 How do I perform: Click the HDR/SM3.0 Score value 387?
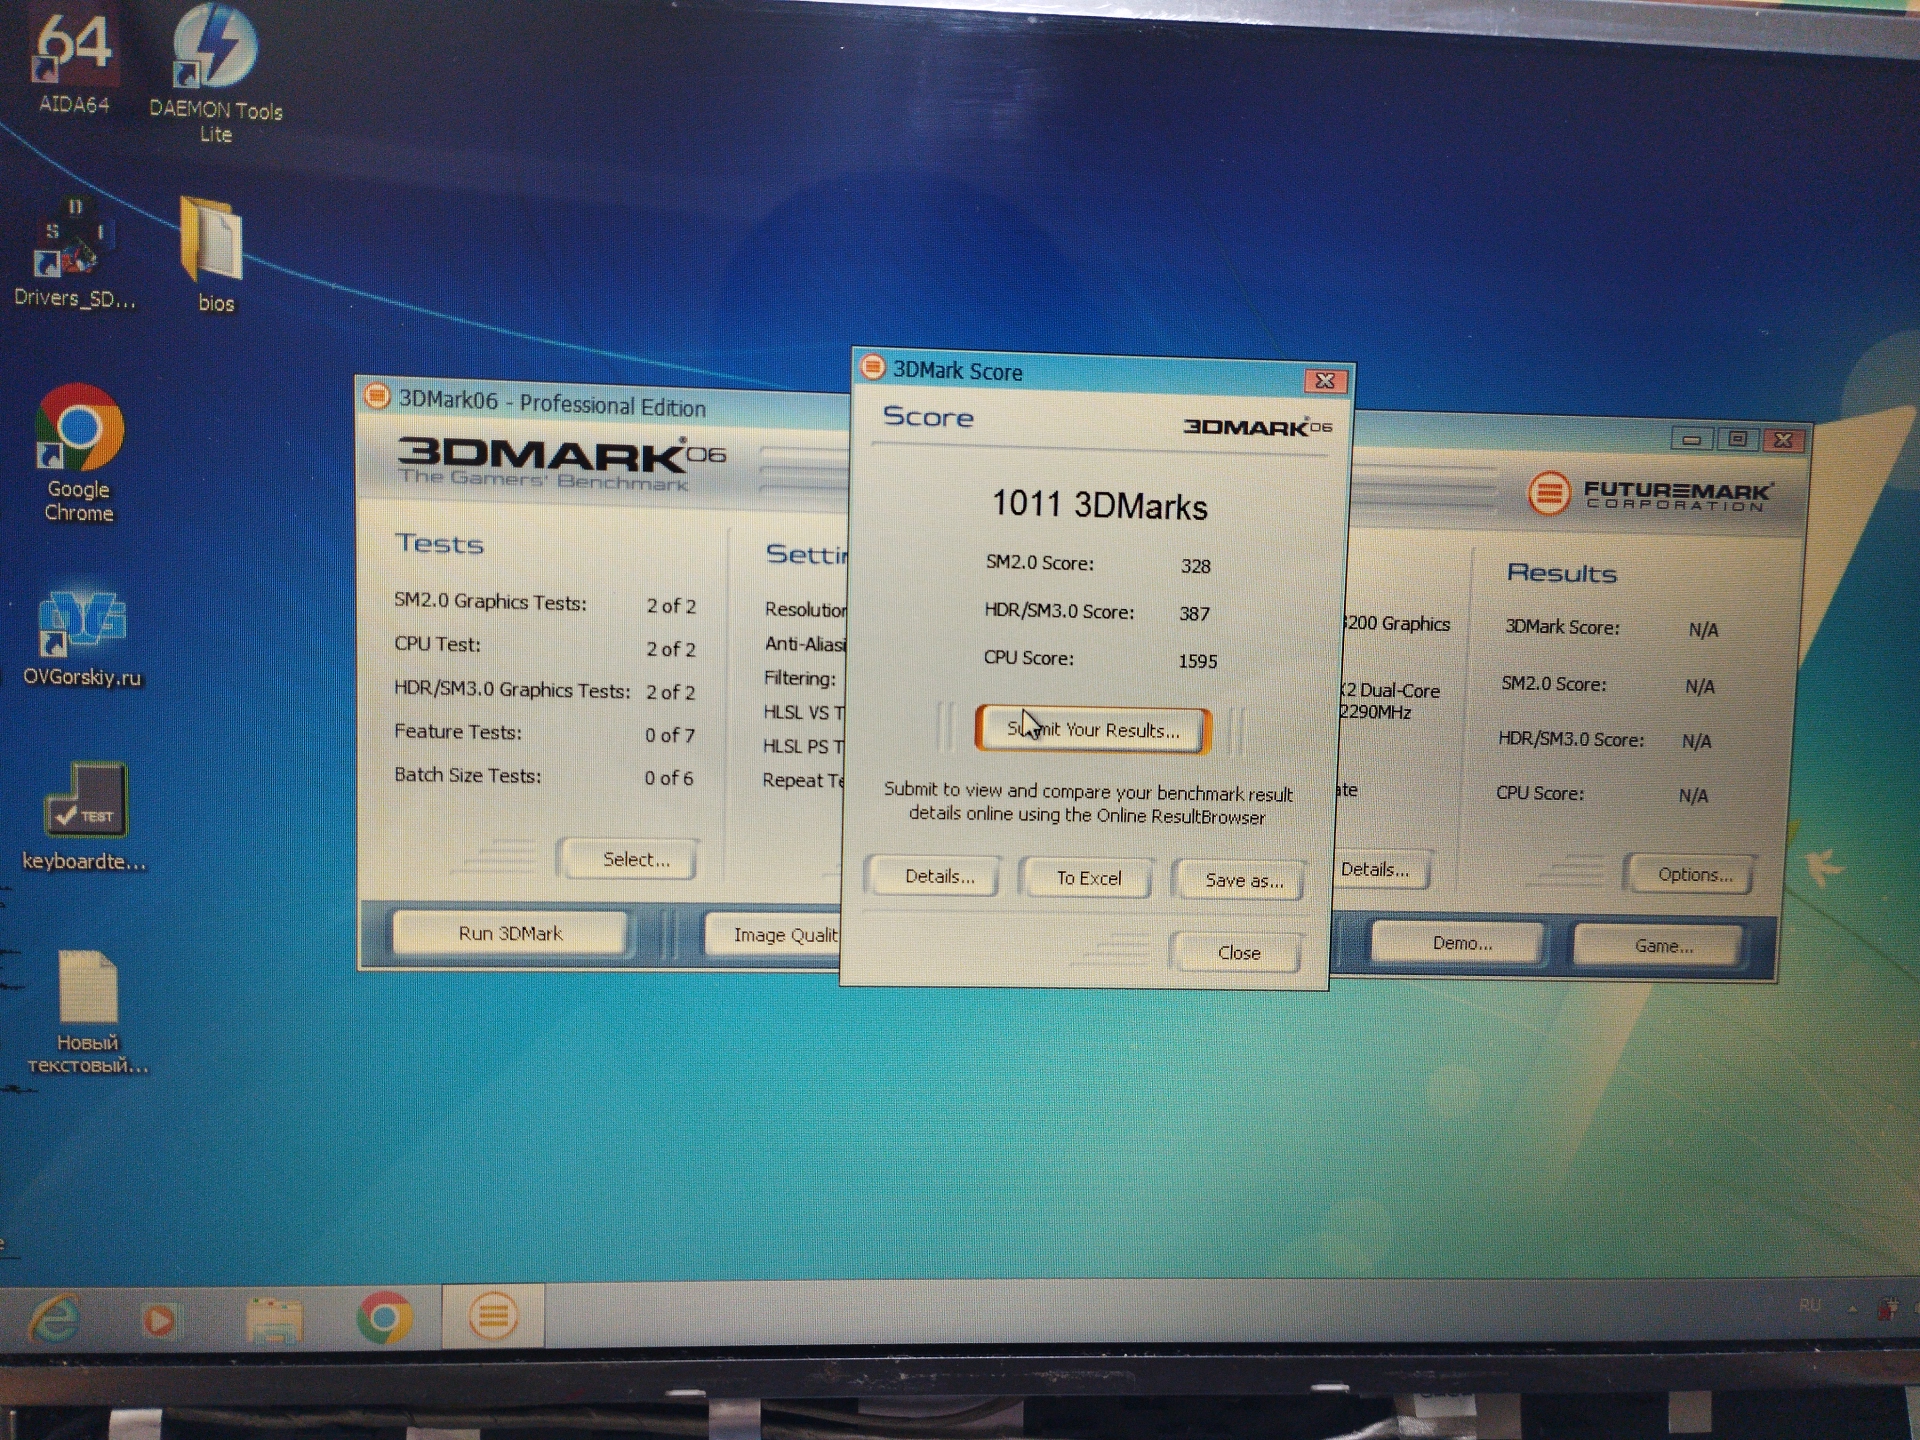point(1194,614)
